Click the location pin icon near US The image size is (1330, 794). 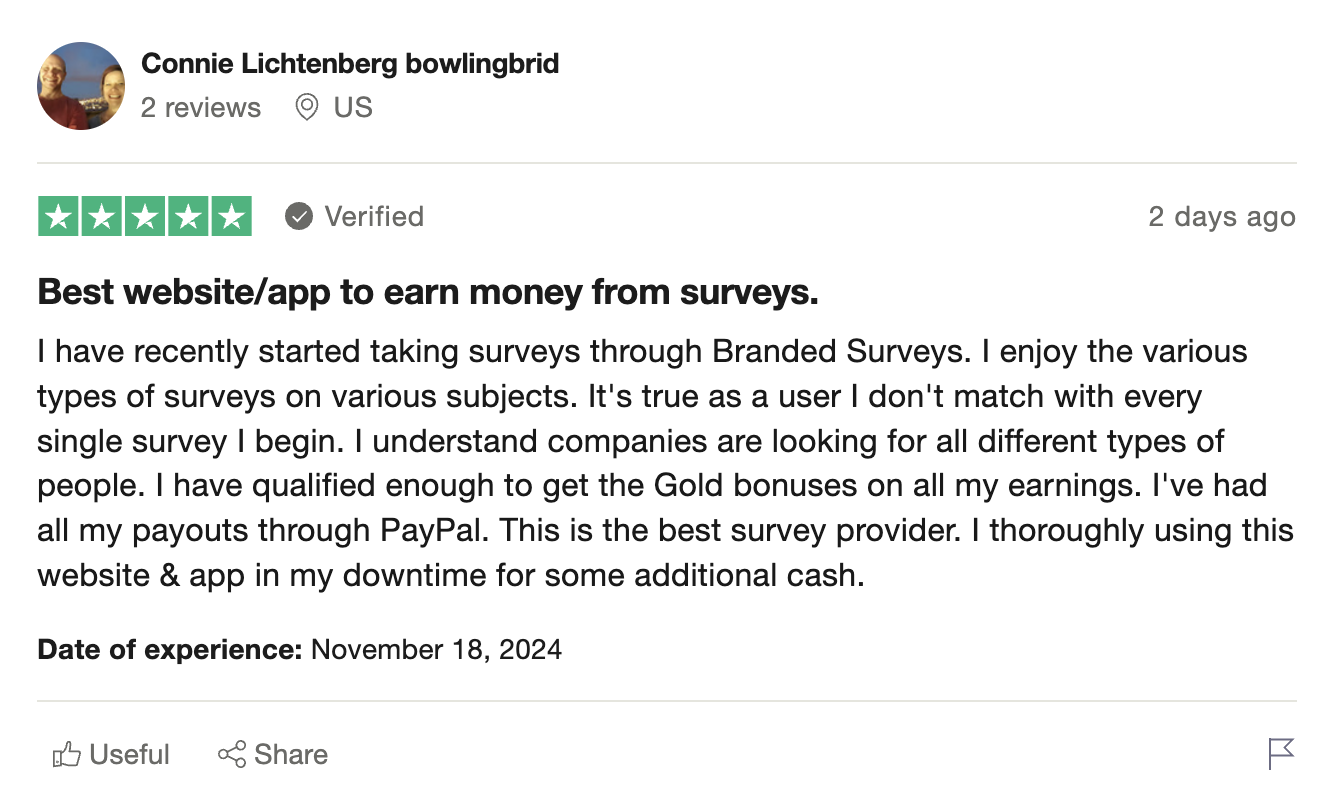point(307,107)
